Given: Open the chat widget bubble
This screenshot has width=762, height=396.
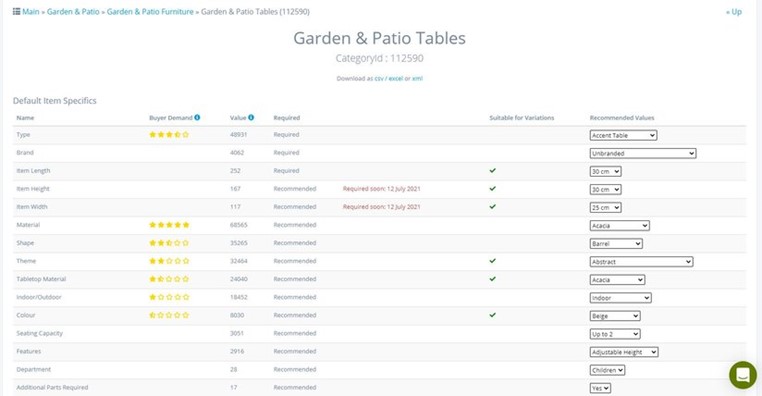Looking at the screenshot, I should 743,375.
